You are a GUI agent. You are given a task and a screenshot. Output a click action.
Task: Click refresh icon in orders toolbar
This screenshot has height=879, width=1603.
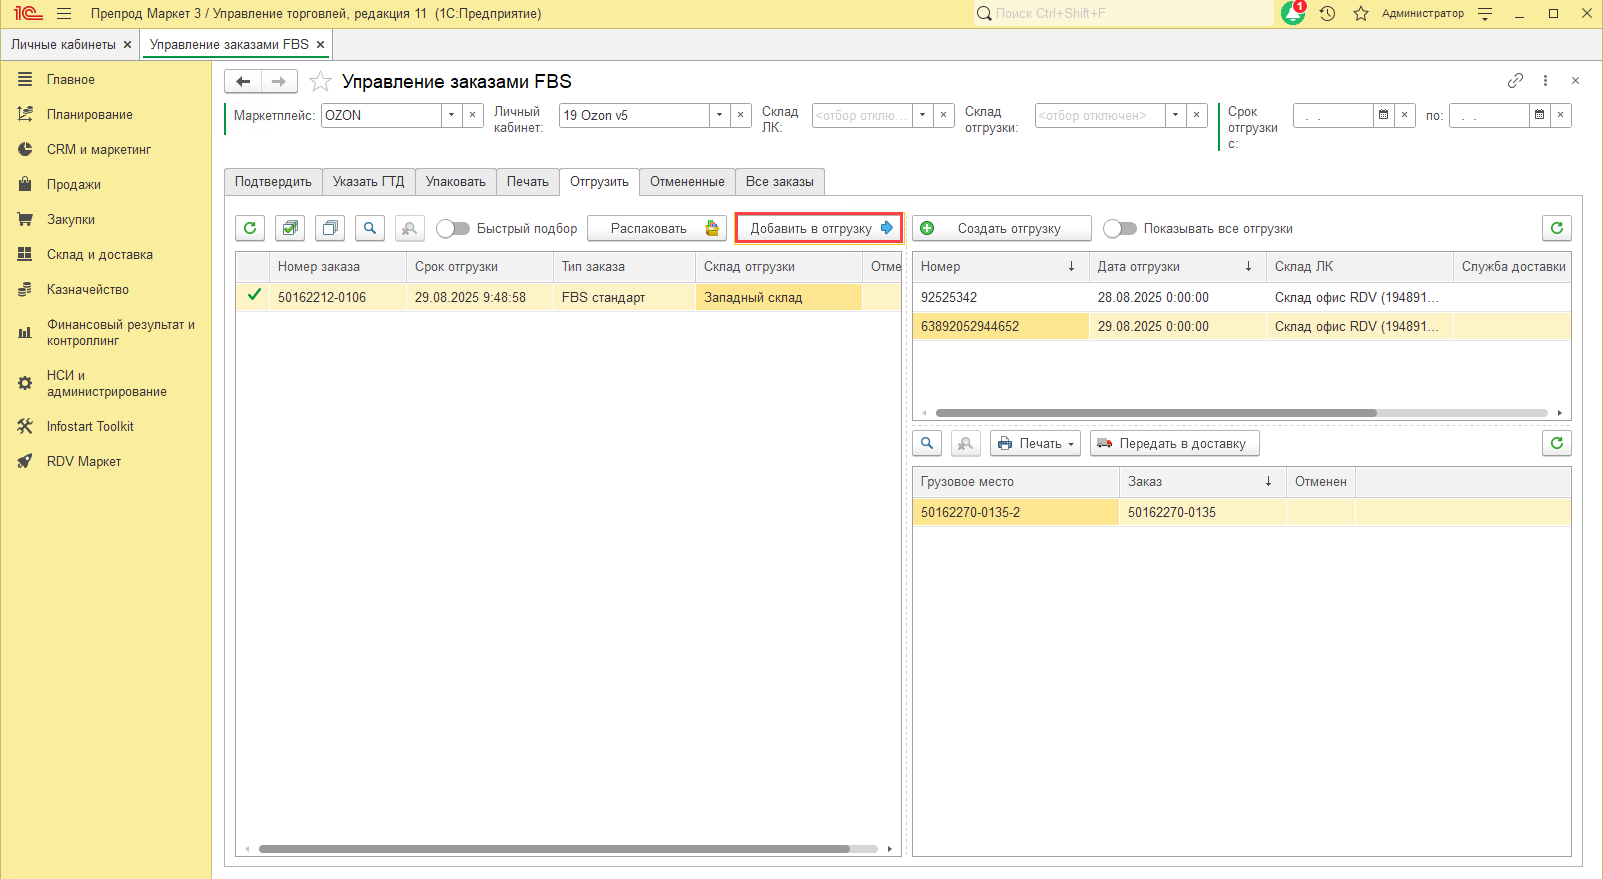[x=250, y=228]
